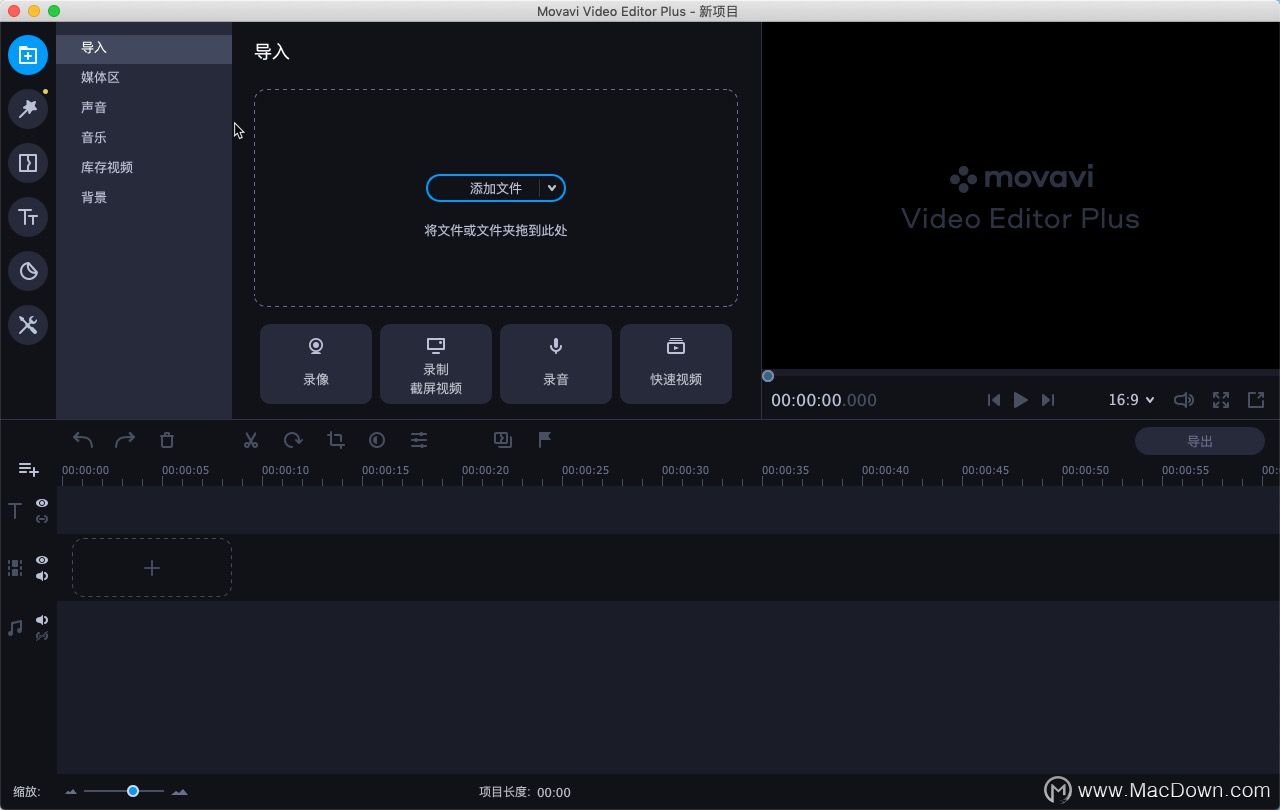This screenshot has width=1280, height=810.
Task: Select the 背景 sidebar item
Action: (144, 197)
